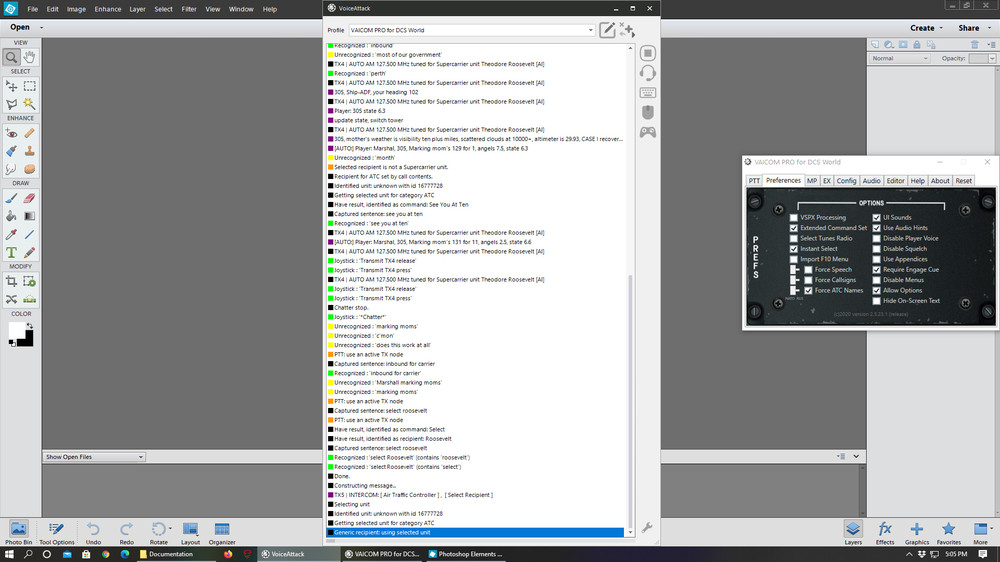Enable VSPX Processing checkbox
The image size is (1000, 562).
(793, 218)
